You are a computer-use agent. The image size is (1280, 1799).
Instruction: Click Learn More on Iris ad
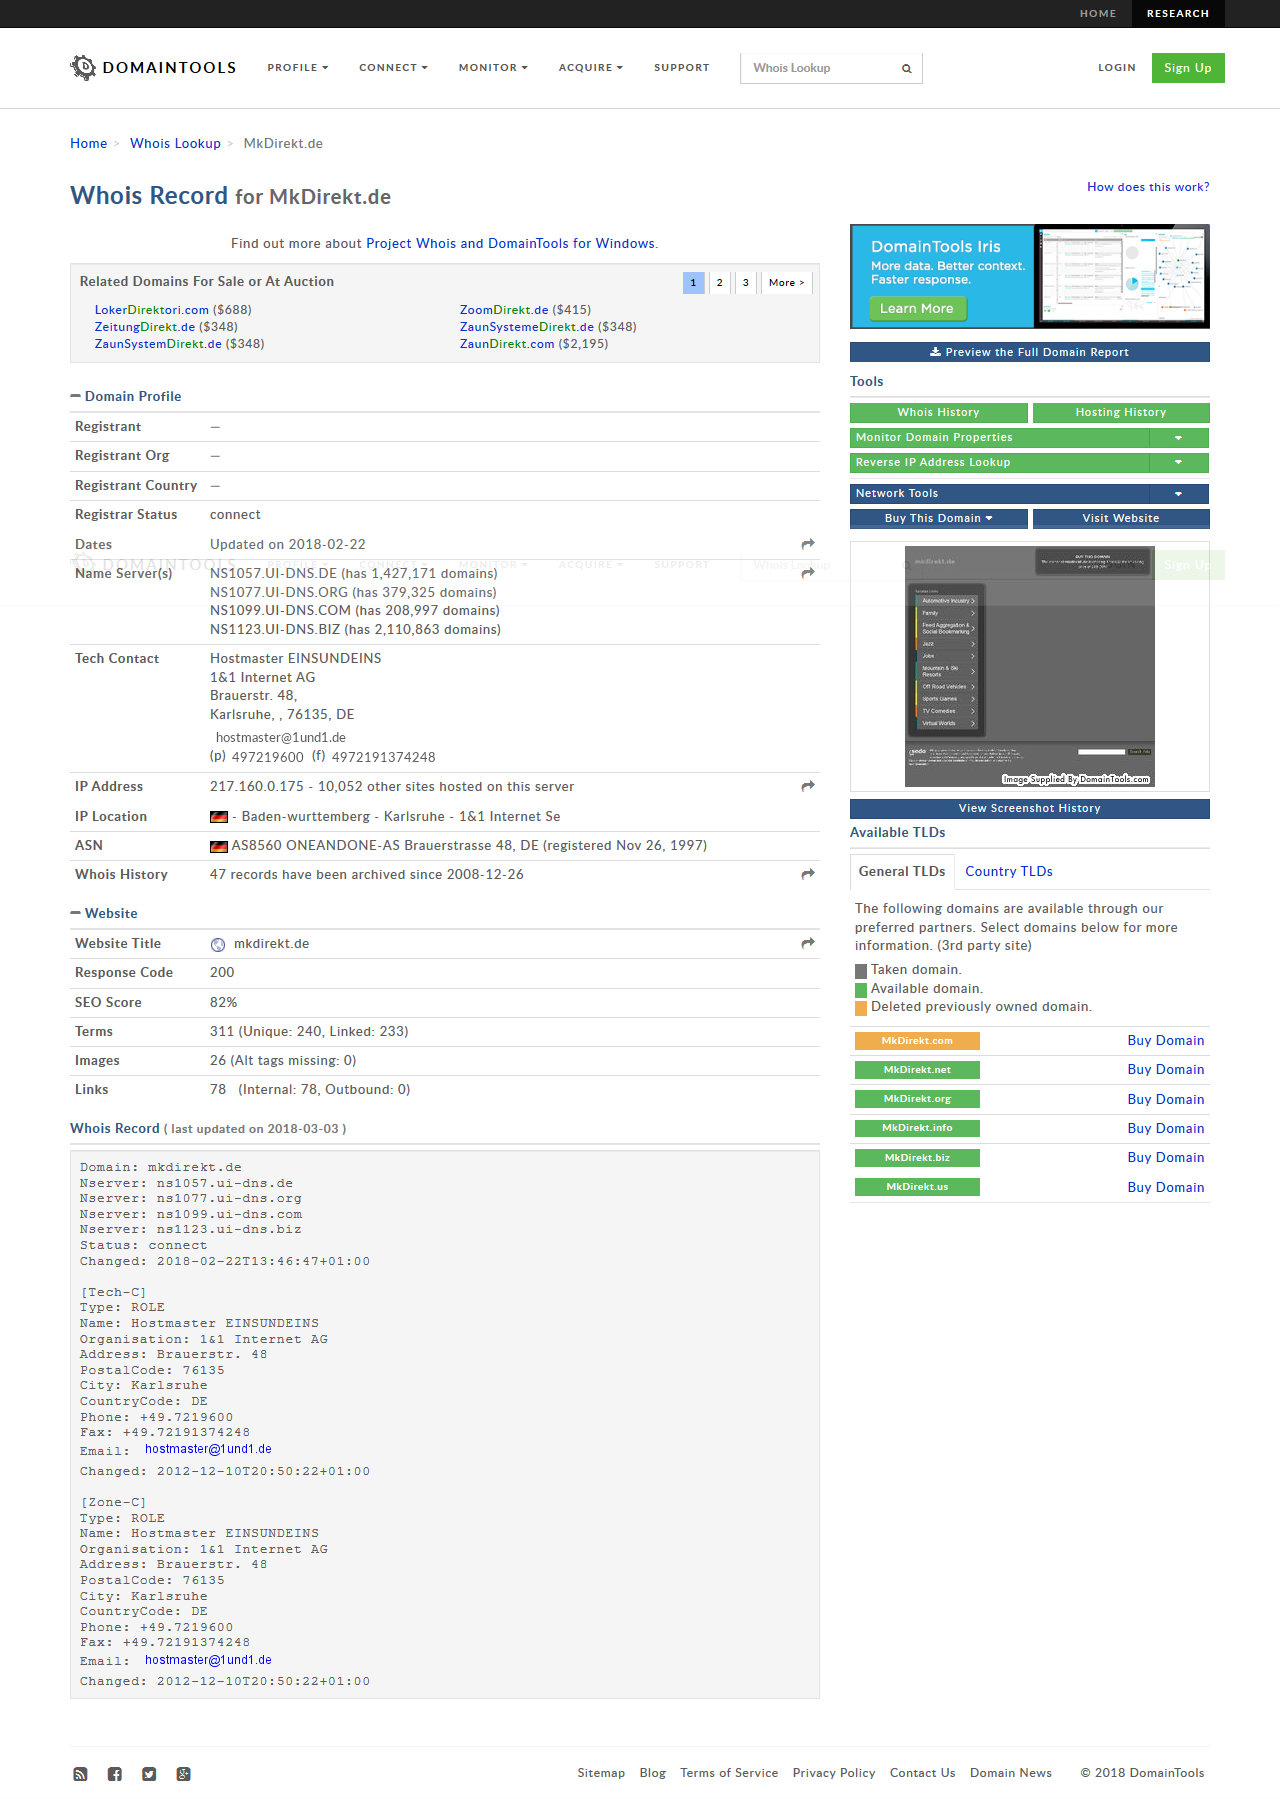tap(917, 309)
